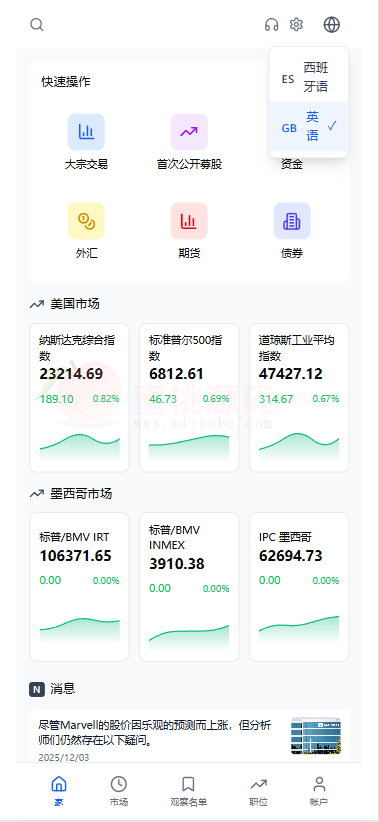View the 标普/BMV INMEX sparkline chart

(189, 637)
